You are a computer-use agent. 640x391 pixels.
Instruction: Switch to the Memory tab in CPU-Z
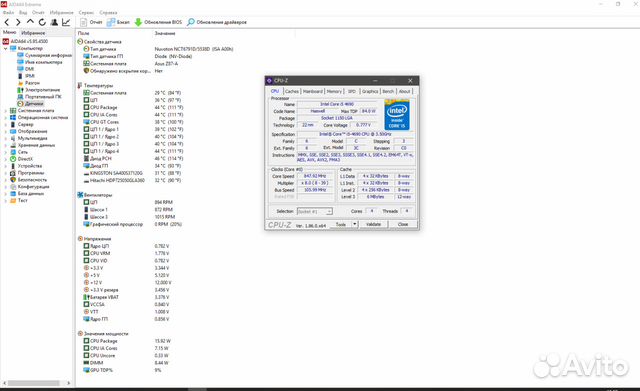pos(334,91)
